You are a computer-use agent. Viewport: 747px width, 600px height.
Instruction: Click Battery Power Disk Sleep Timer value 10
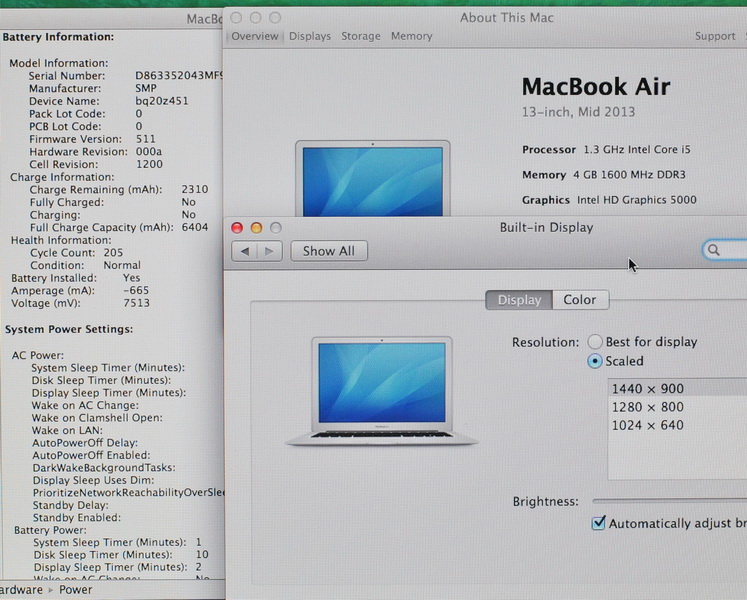click(x=202, y=555)
